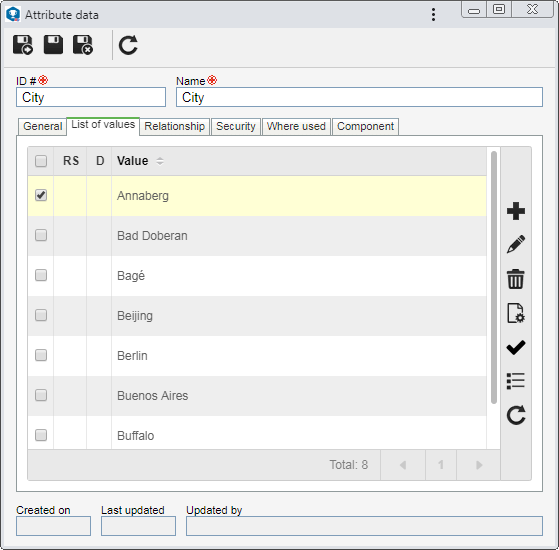Image resolution: width=559 pixels, height=550 pixels.
Task: Go to next page arrow
Action: 479,465
